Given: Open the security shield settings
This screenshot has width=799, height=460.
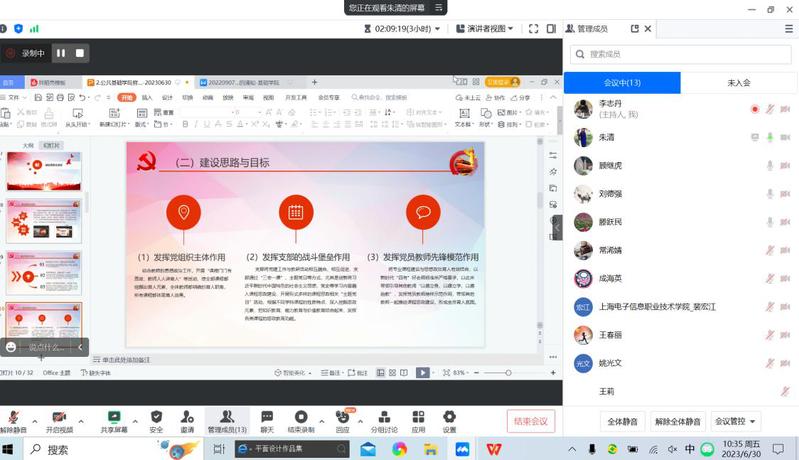Looking at the screenshot, I should coord(156,416).
